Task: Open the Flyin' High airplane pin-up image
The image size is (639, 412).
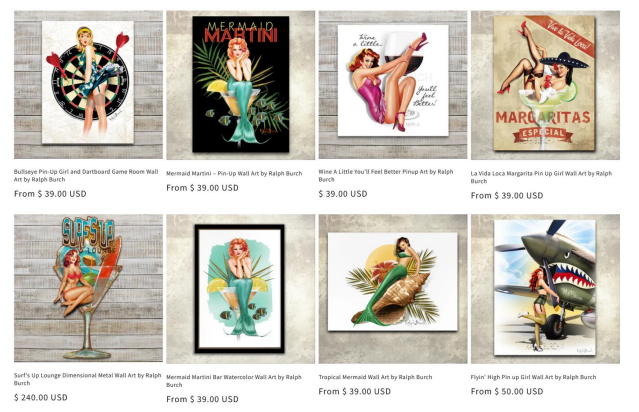Action: pyautogui.click(x=545, y=289)
